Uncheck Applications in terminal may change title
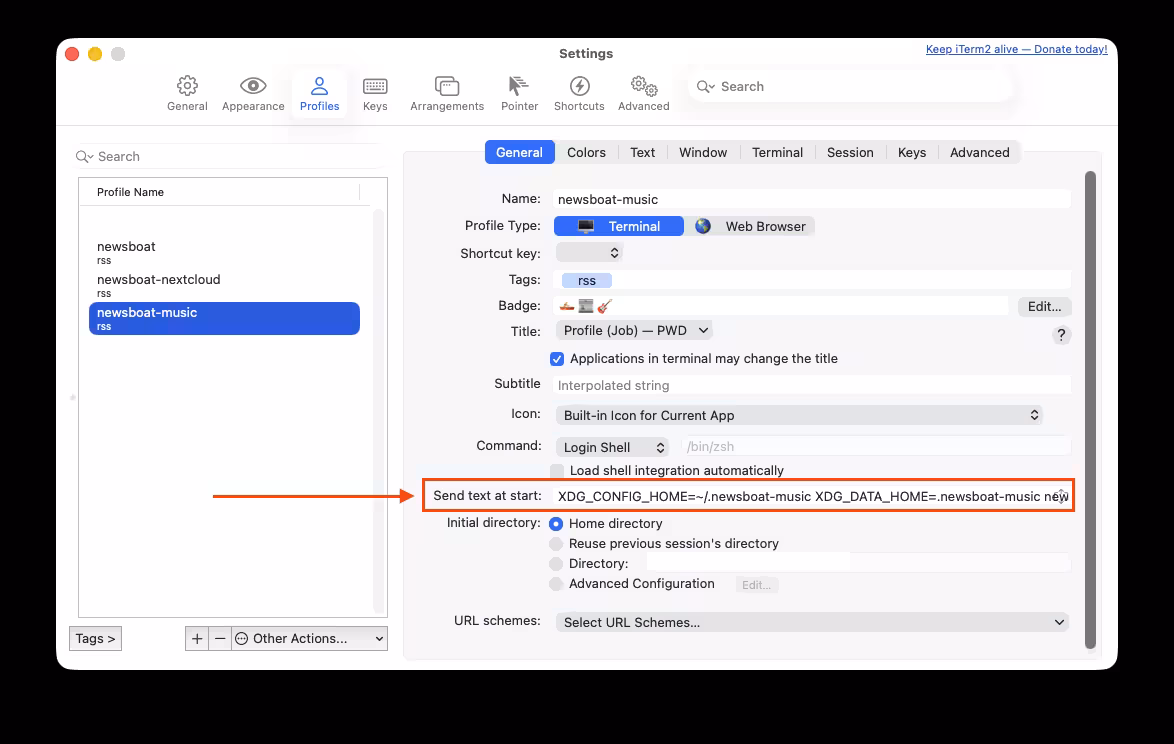 [x=557, y=359]
